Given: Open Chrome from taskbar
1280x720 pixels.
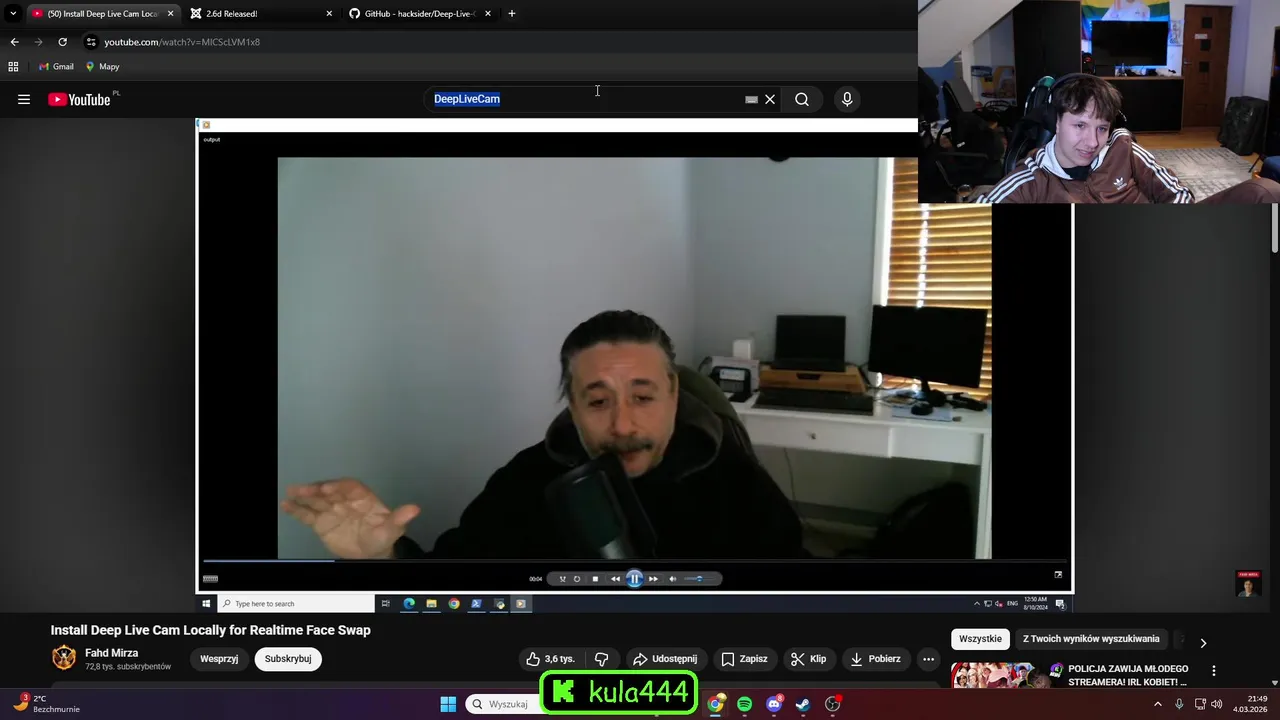Looking at the screenshot, I should click(x=715, y=704).
